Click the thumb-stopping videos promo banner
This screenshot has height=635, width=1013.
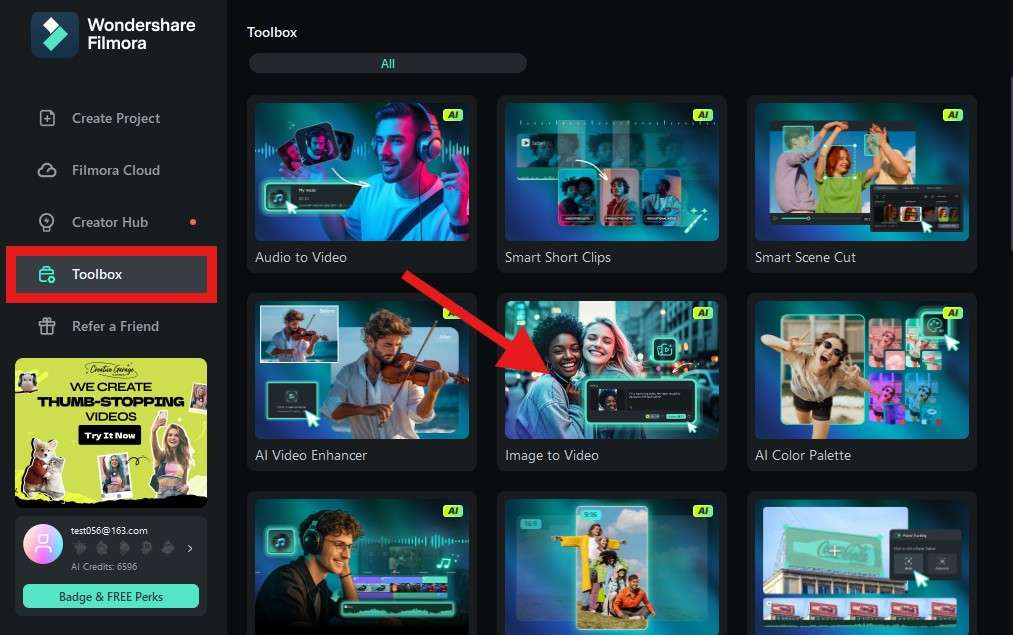111,432
